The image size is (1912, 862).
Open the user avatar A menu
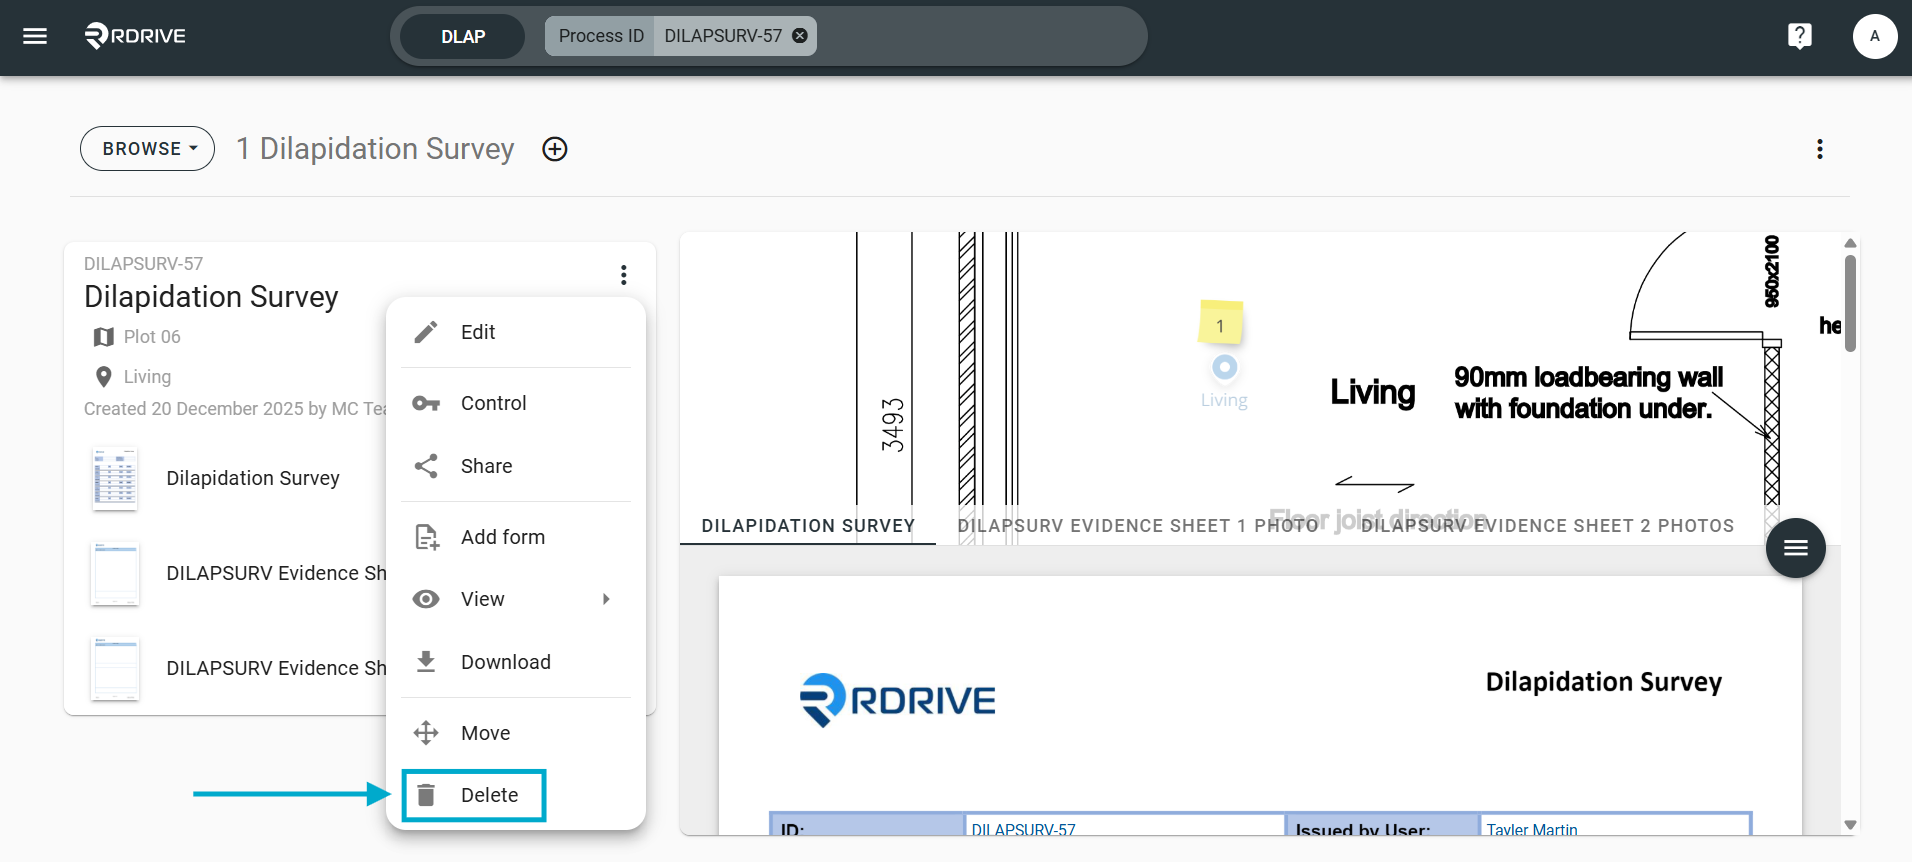(x=1874, y=36)
